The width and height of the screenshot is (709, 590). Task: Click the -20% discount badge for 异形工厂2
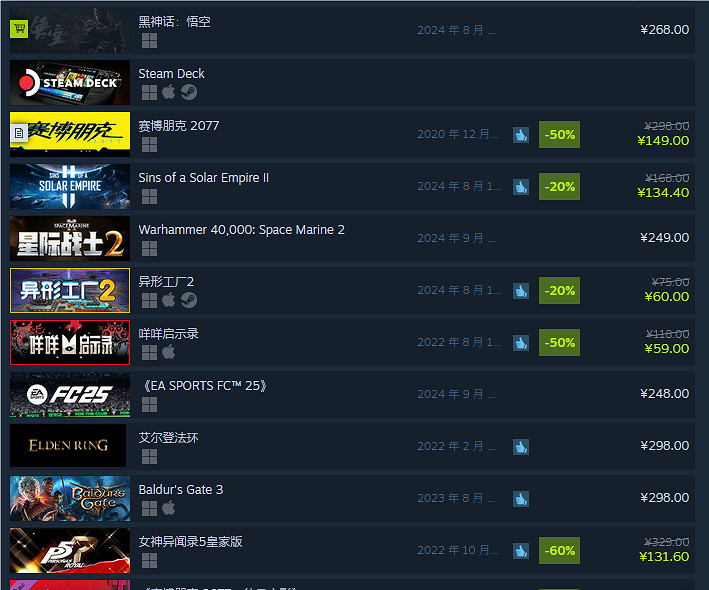tap(559, 291)
